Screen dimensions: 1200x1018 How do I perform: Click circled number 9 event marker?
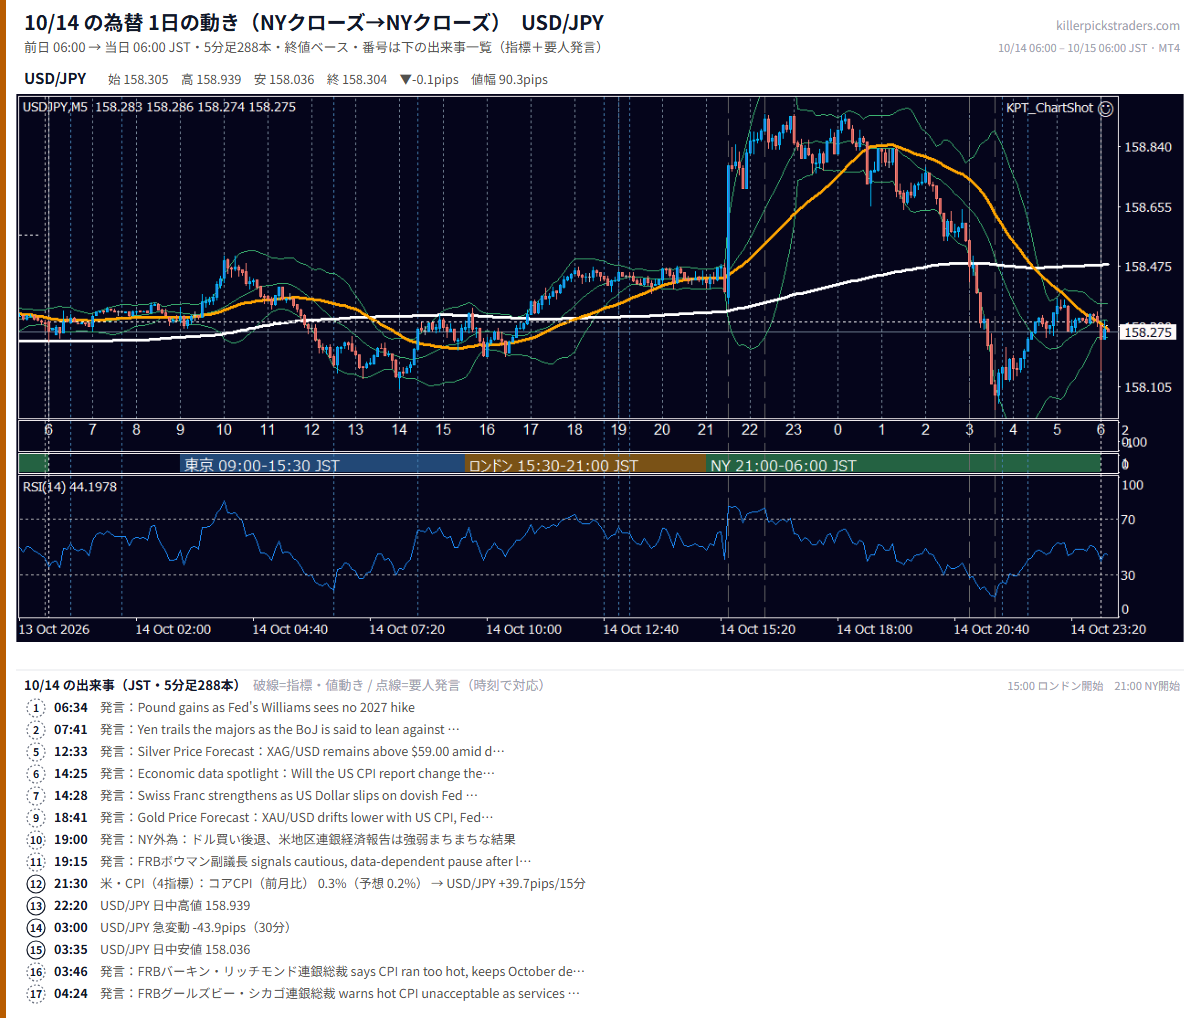37,818
